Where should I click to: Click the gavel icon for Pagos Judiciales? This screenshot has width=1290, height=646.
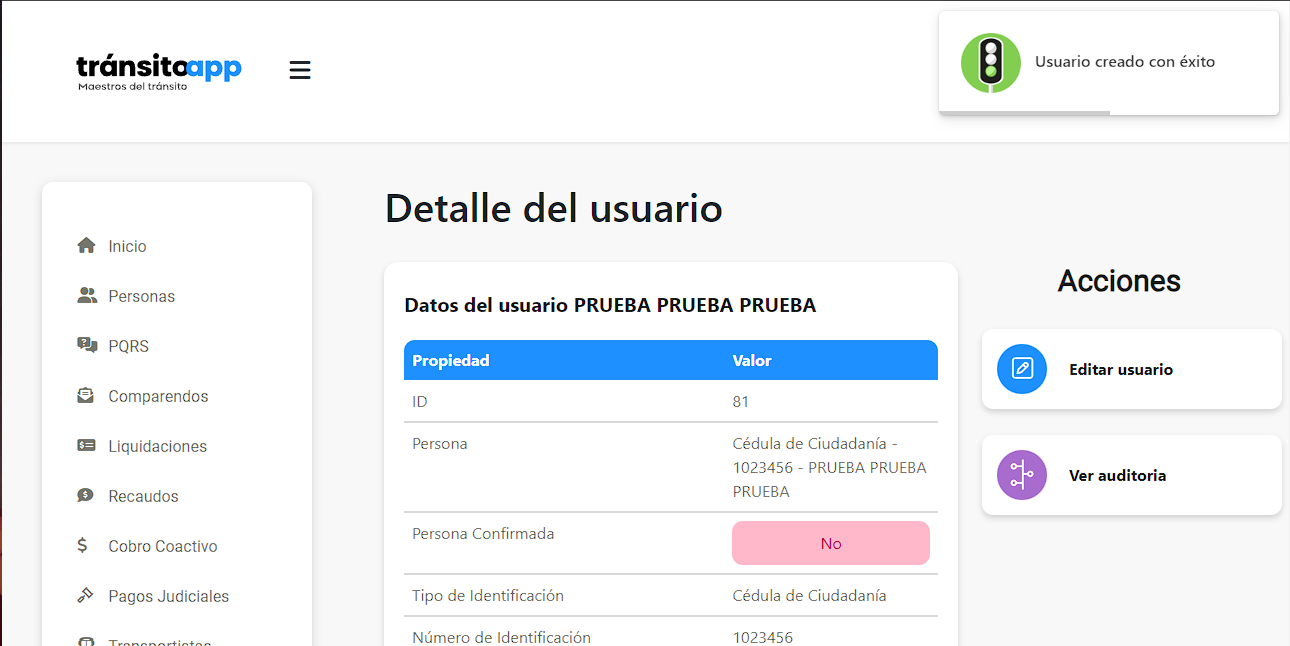click(86, 596)
